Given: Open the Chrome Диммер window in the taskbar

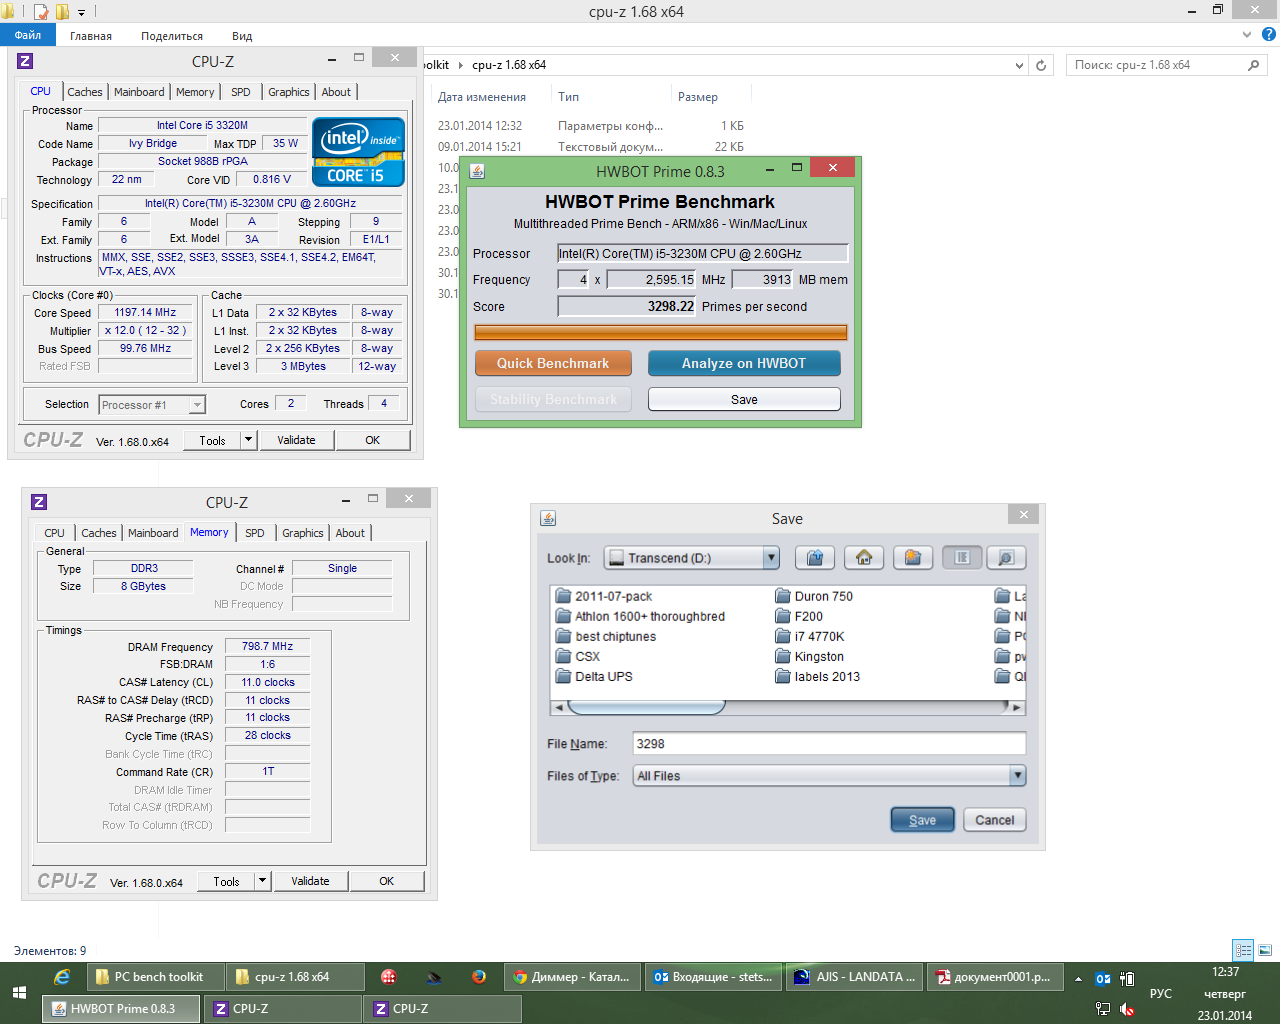Looking at the screenshot, I should point(571,977).
